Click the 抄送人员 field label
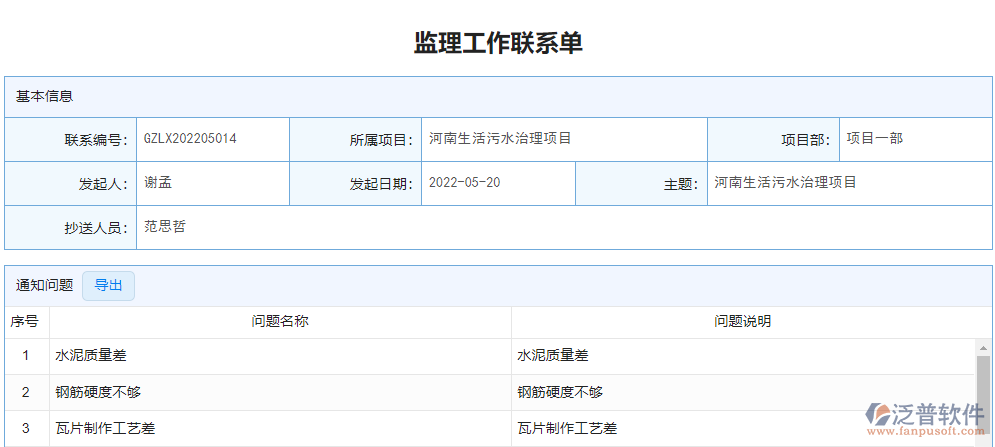This screenshot has width=995, height=447. click(96, 229)
